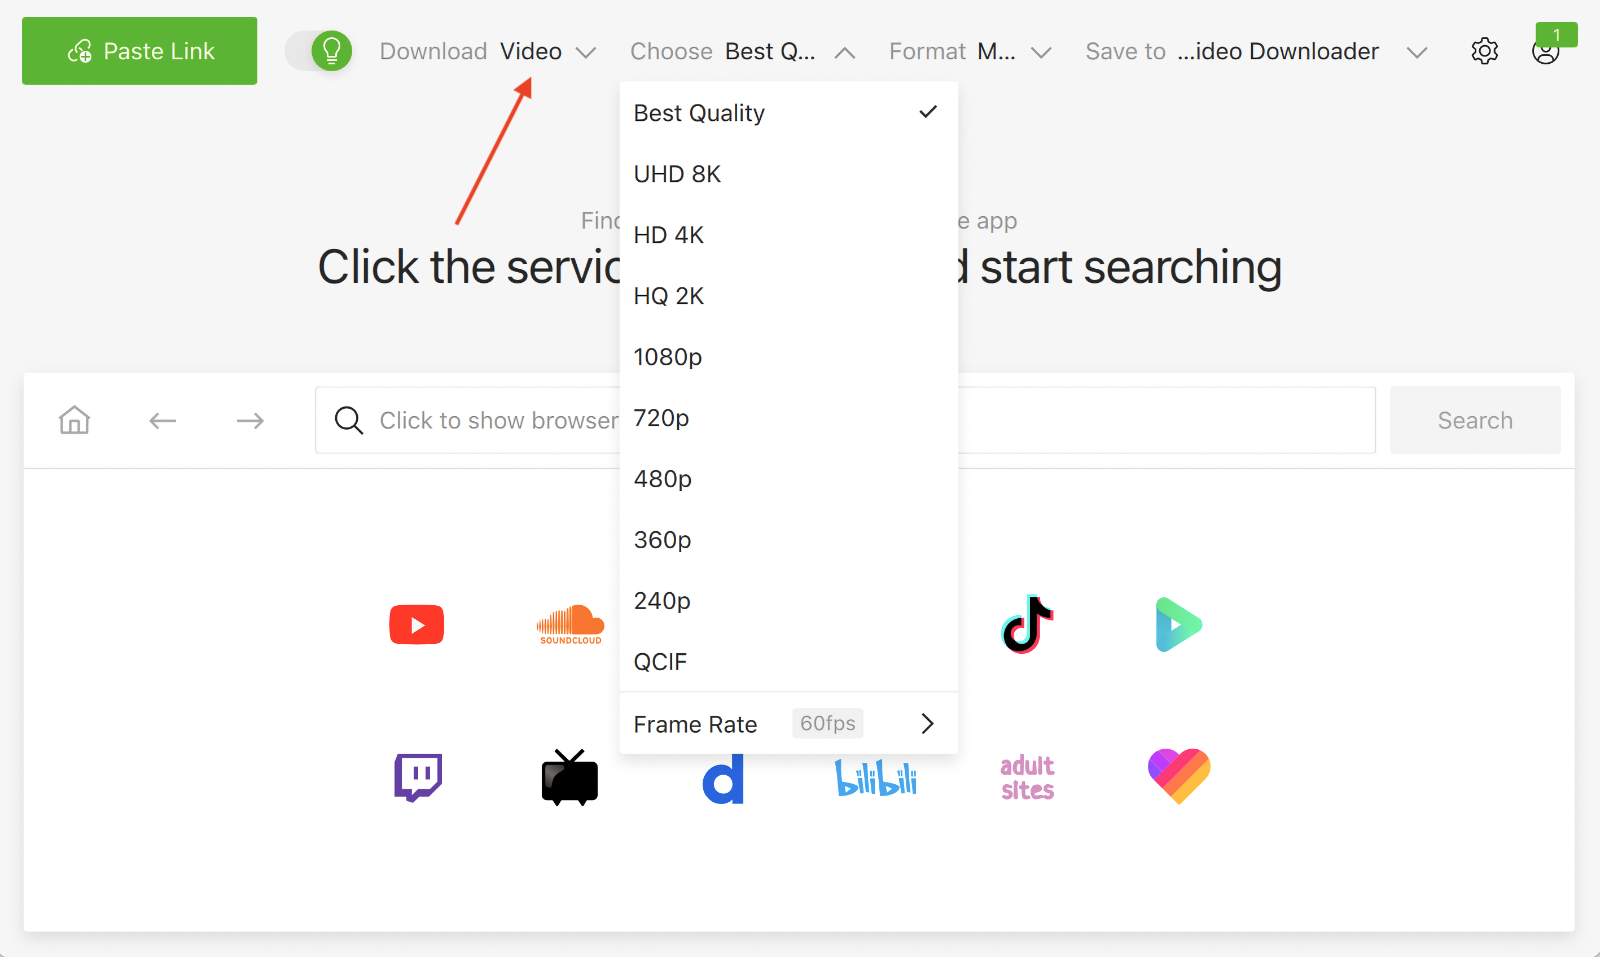Open the account profile icon
Screen dimensions: 1600x957
click(x=1545, y=53)
